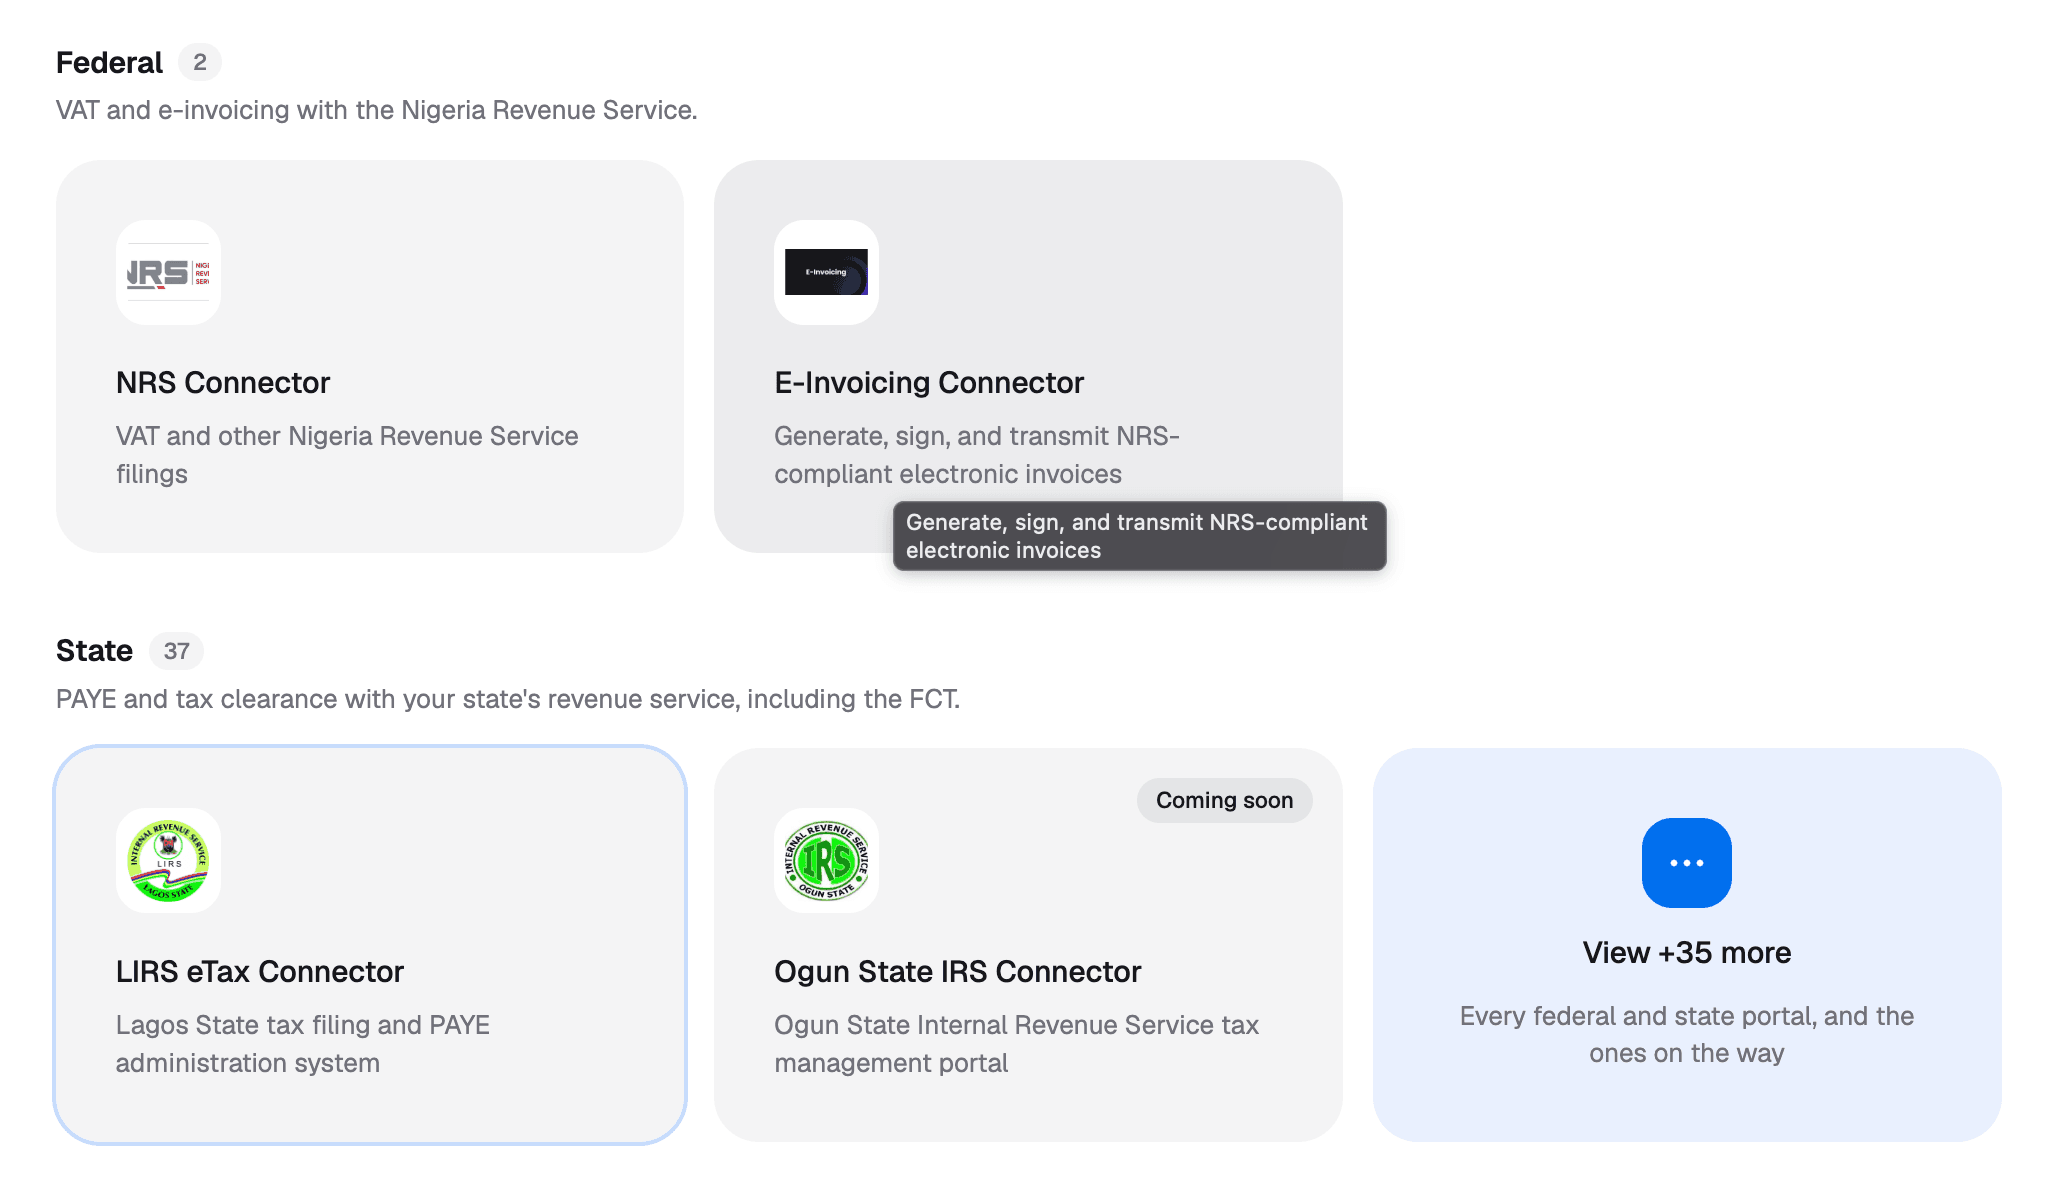This screenshot has width=2056, height=1190.
Task: Click the blue three-dots icon
Action: tap(1686, 862)
